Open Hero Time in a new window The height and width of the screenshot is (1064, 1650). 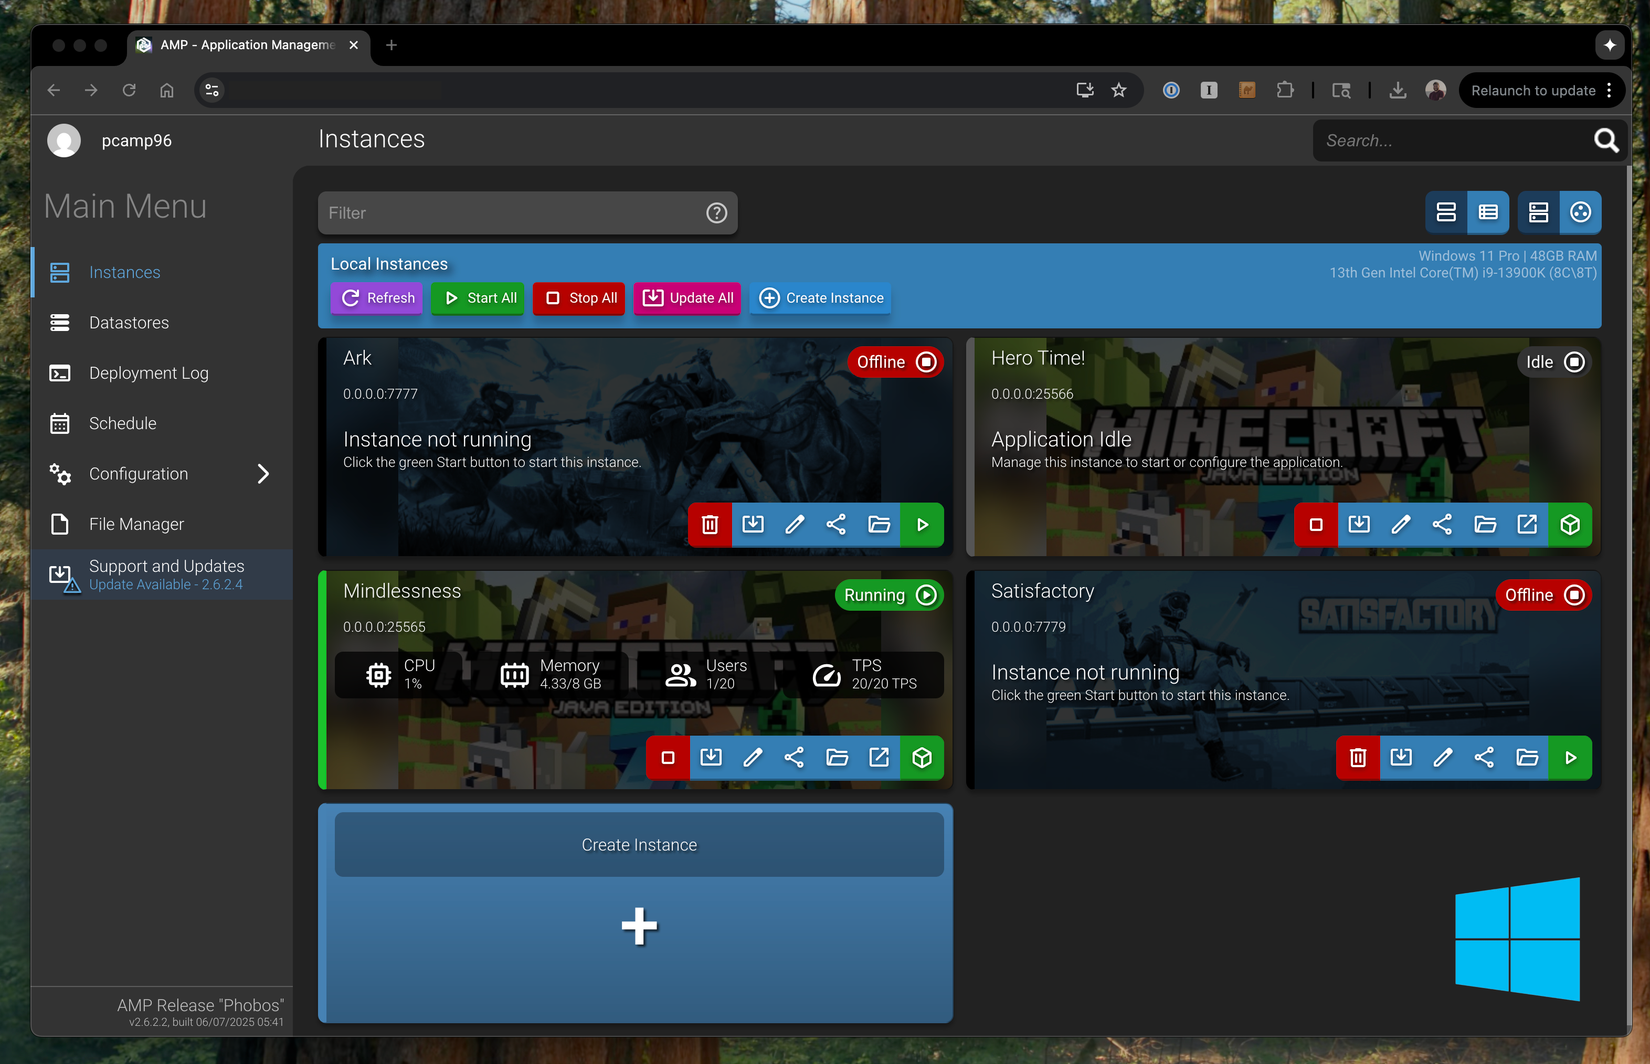1528,525
